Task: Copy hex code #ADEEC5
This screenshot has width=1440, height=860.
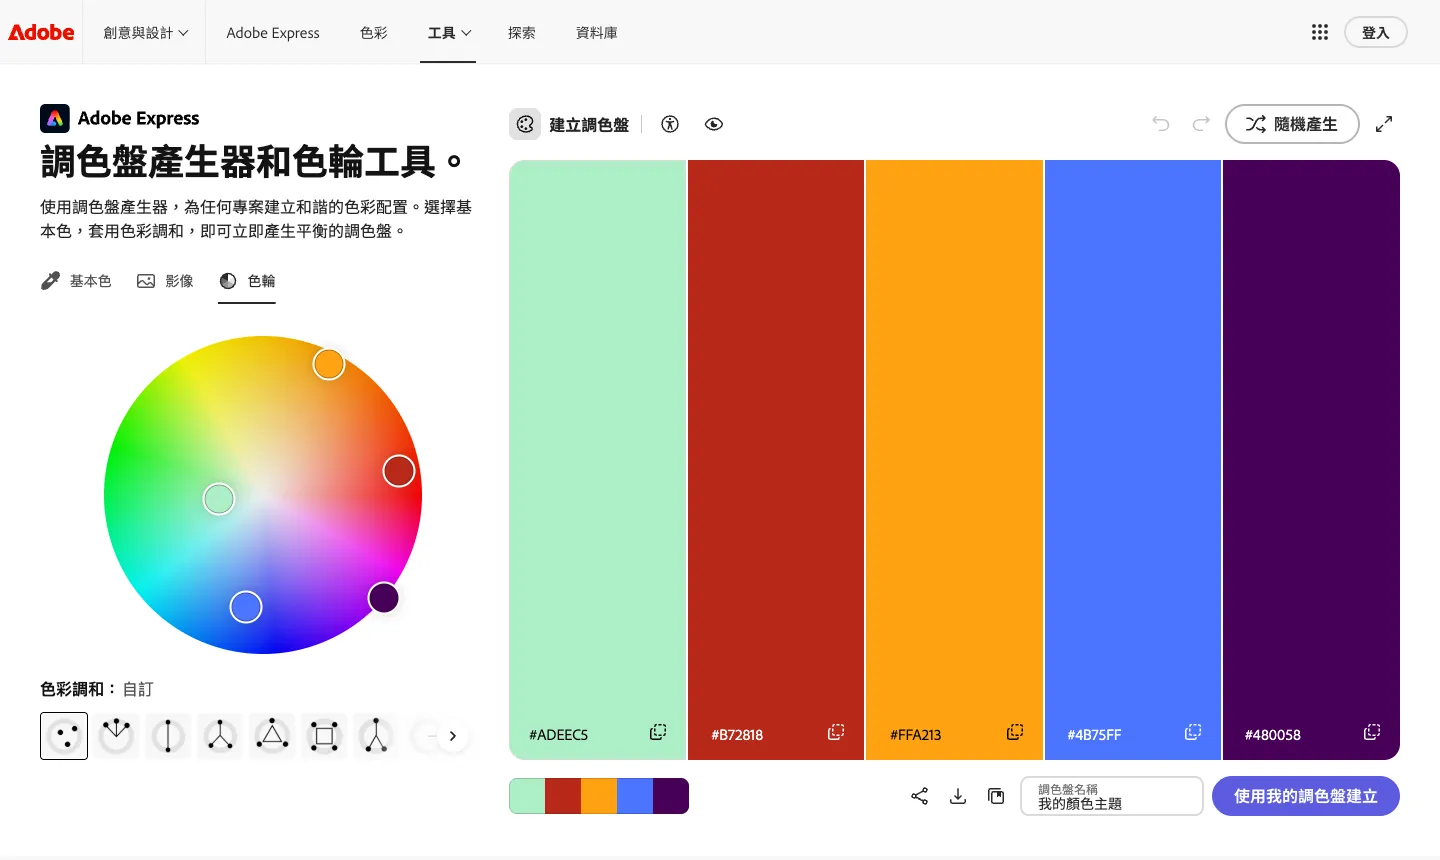Action: [658, 732]
